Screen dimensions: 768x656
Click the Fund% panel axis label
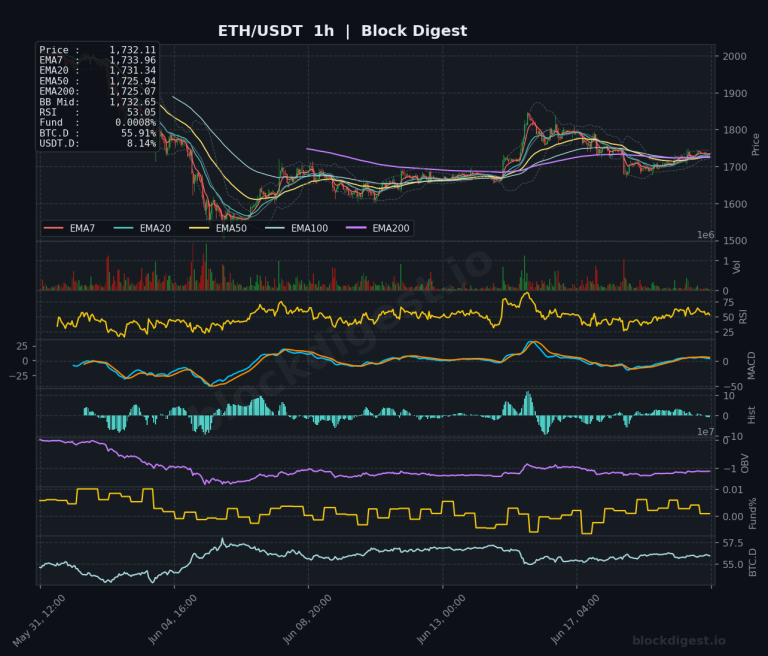753,513
